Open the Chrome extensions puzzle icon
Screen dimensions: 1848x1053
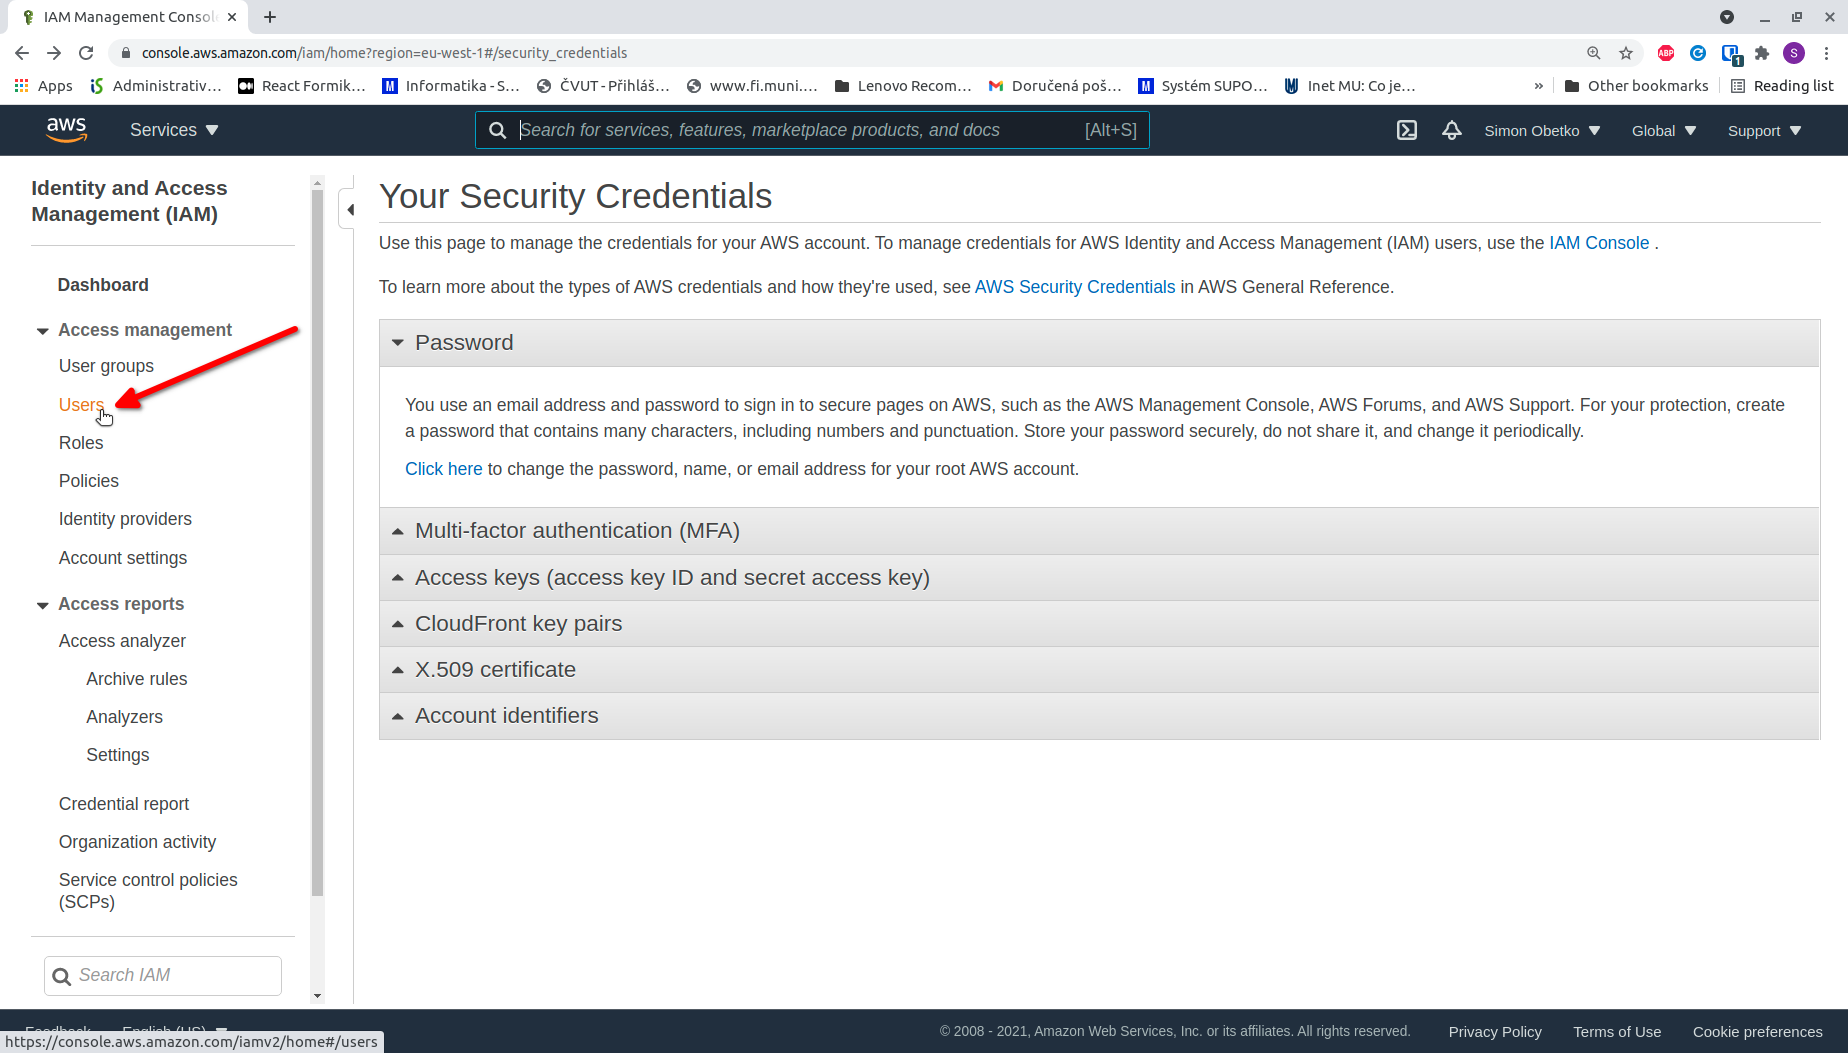(x=1762, y=53)
